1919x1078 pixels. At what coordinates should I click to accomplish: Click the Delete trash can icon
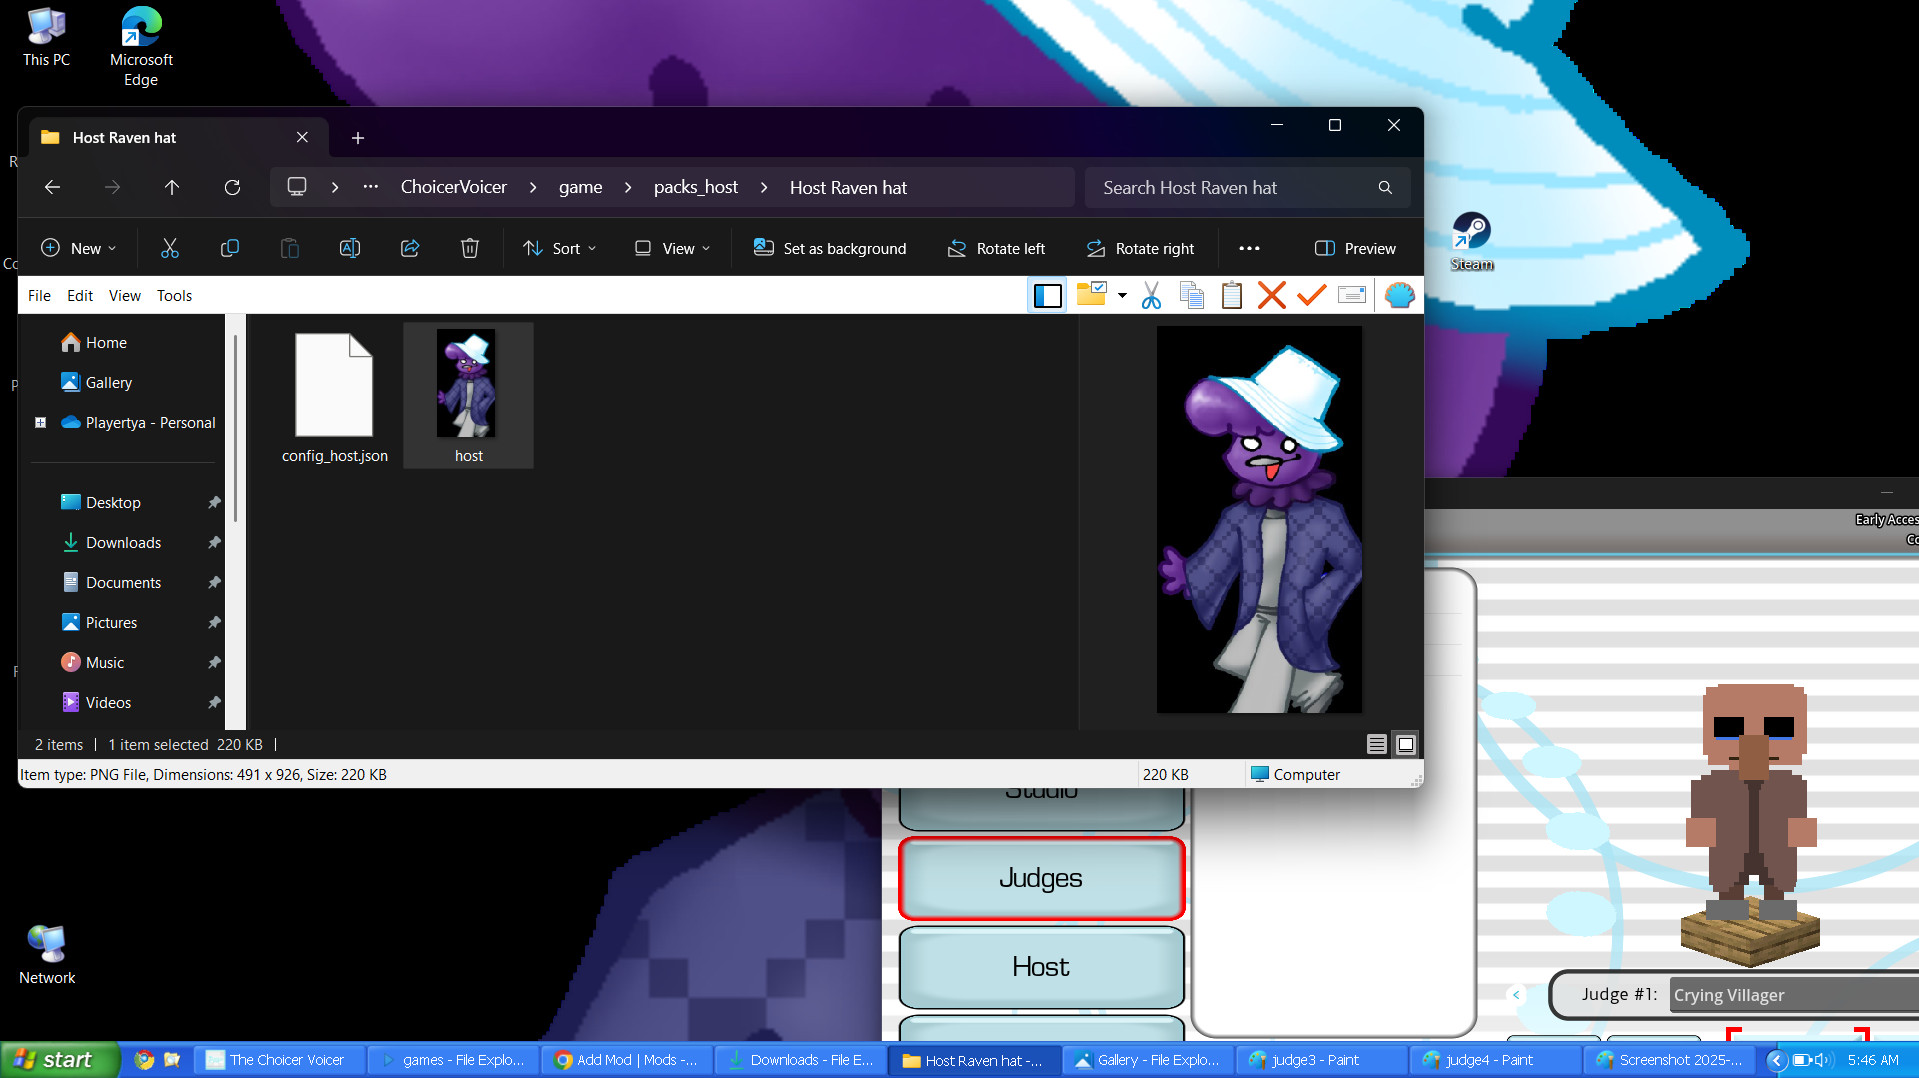point(470,248)
